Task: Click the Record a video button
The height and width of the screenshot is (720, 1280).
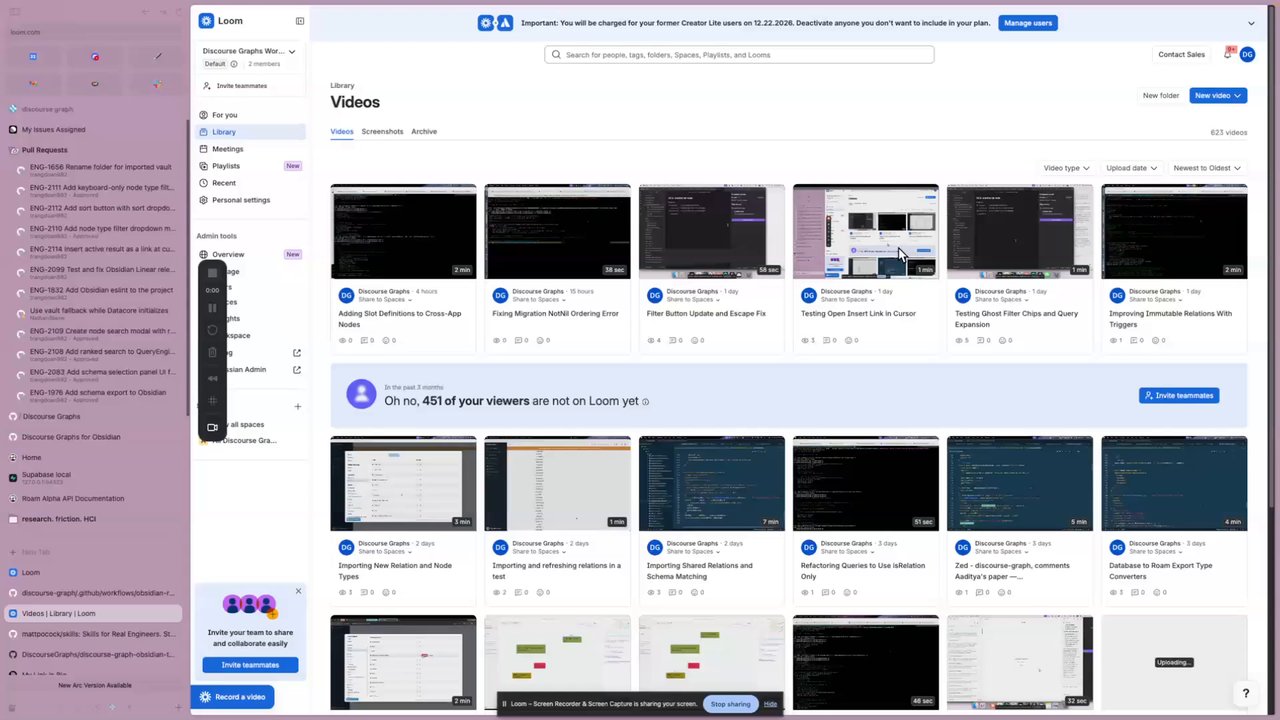Action: click(232, 697)
